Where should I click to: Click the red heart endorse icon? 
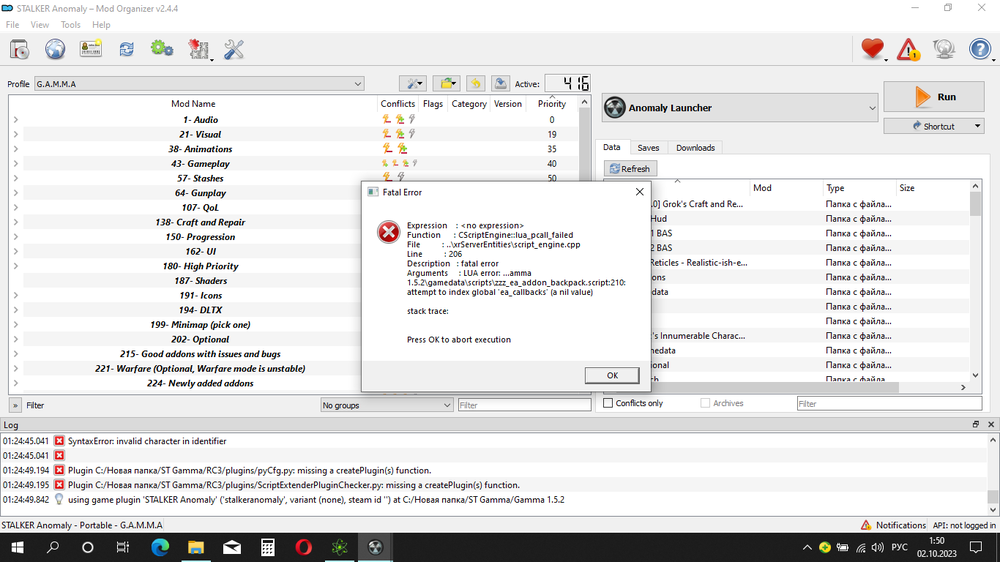point(873,48)
